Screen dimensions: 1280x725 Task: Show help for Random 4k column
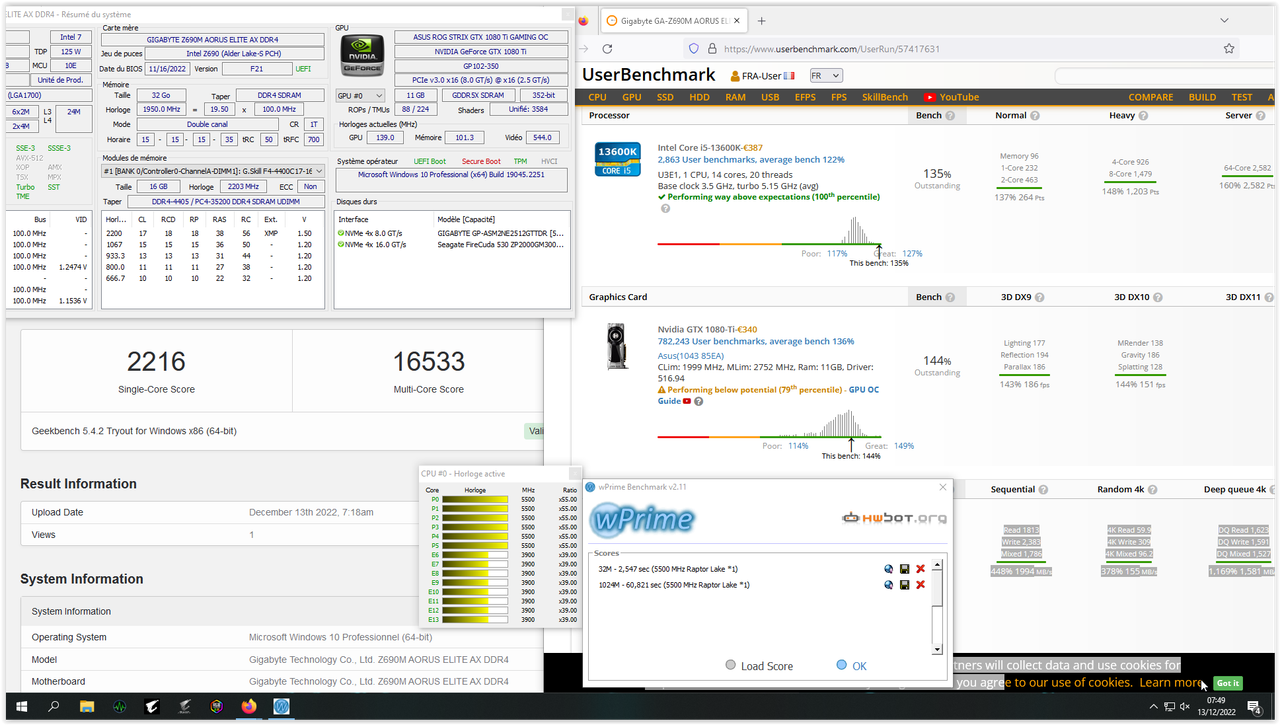pyautogui.click(x=1153, y=489)
